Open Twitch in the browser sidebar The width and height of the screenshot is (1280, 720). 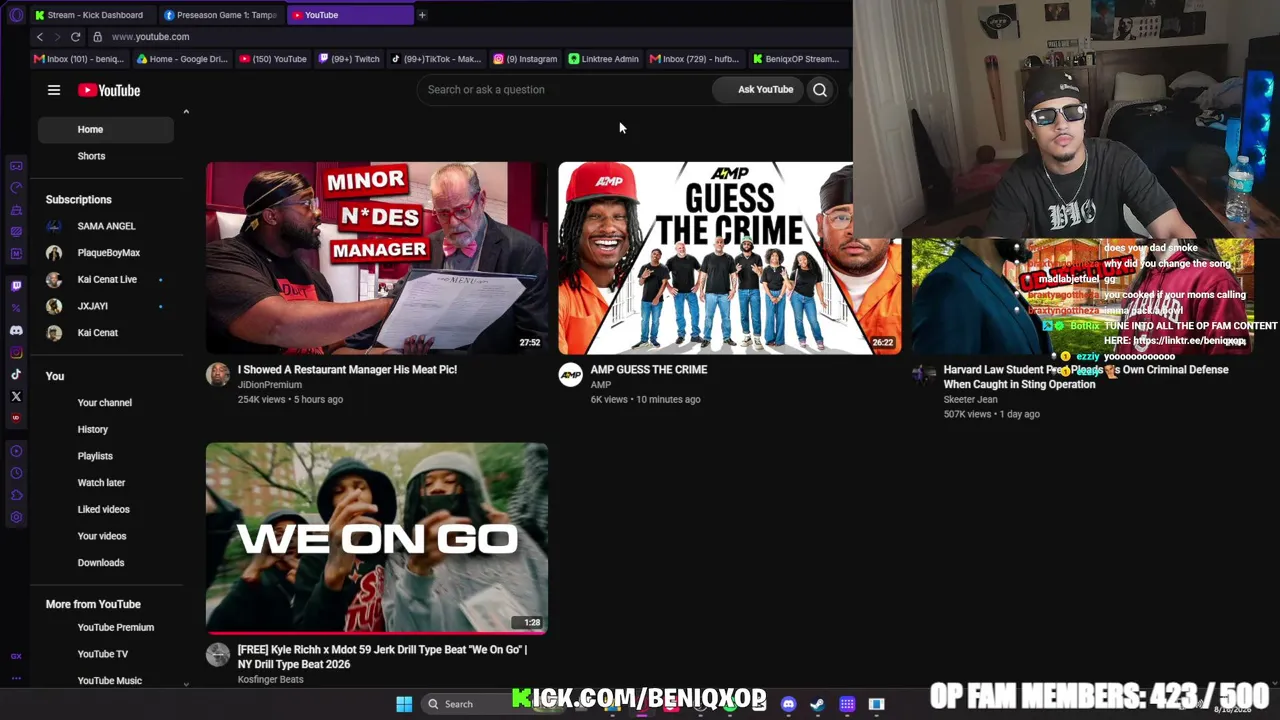pyautogui.click(x=16, y=286)
